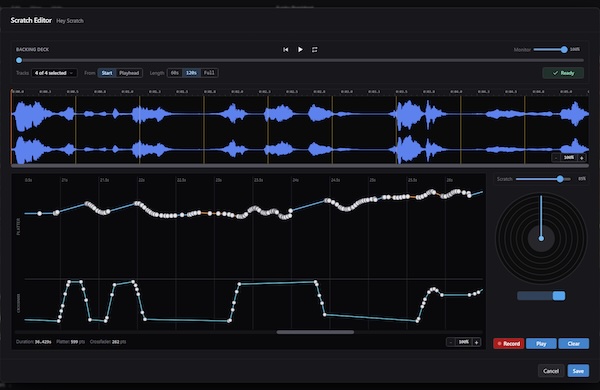
Task: Open the Tracks selection dropdown
Action: click(54, 73)
